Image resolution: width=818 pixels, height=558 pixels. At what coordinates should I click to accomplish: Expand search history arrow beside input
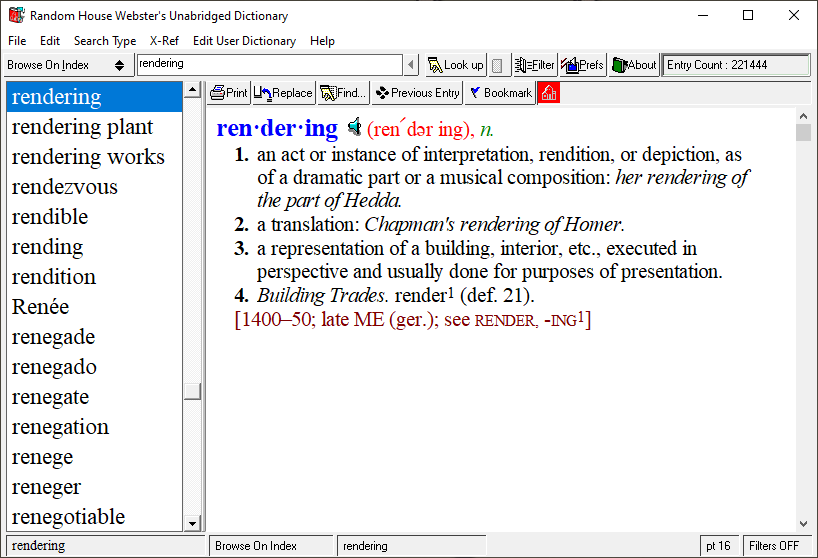(x=411, y=65)
